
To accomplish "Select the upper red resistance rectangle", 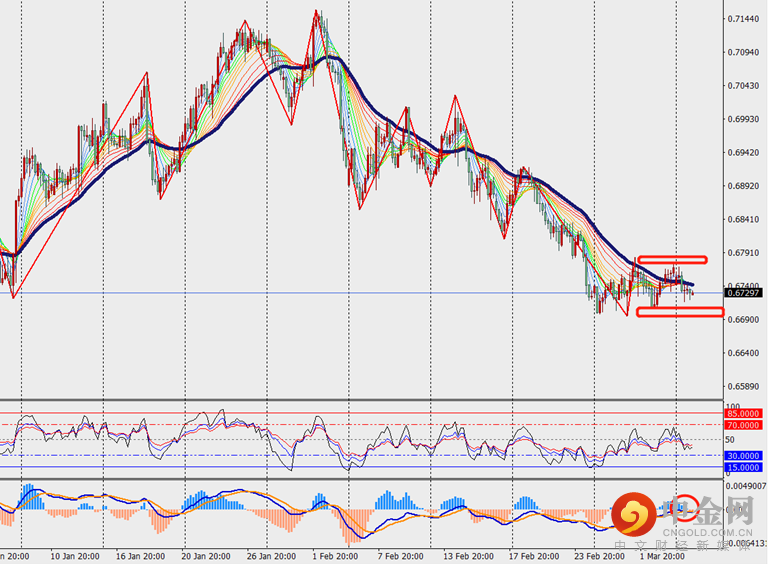I will click(672, 260).
